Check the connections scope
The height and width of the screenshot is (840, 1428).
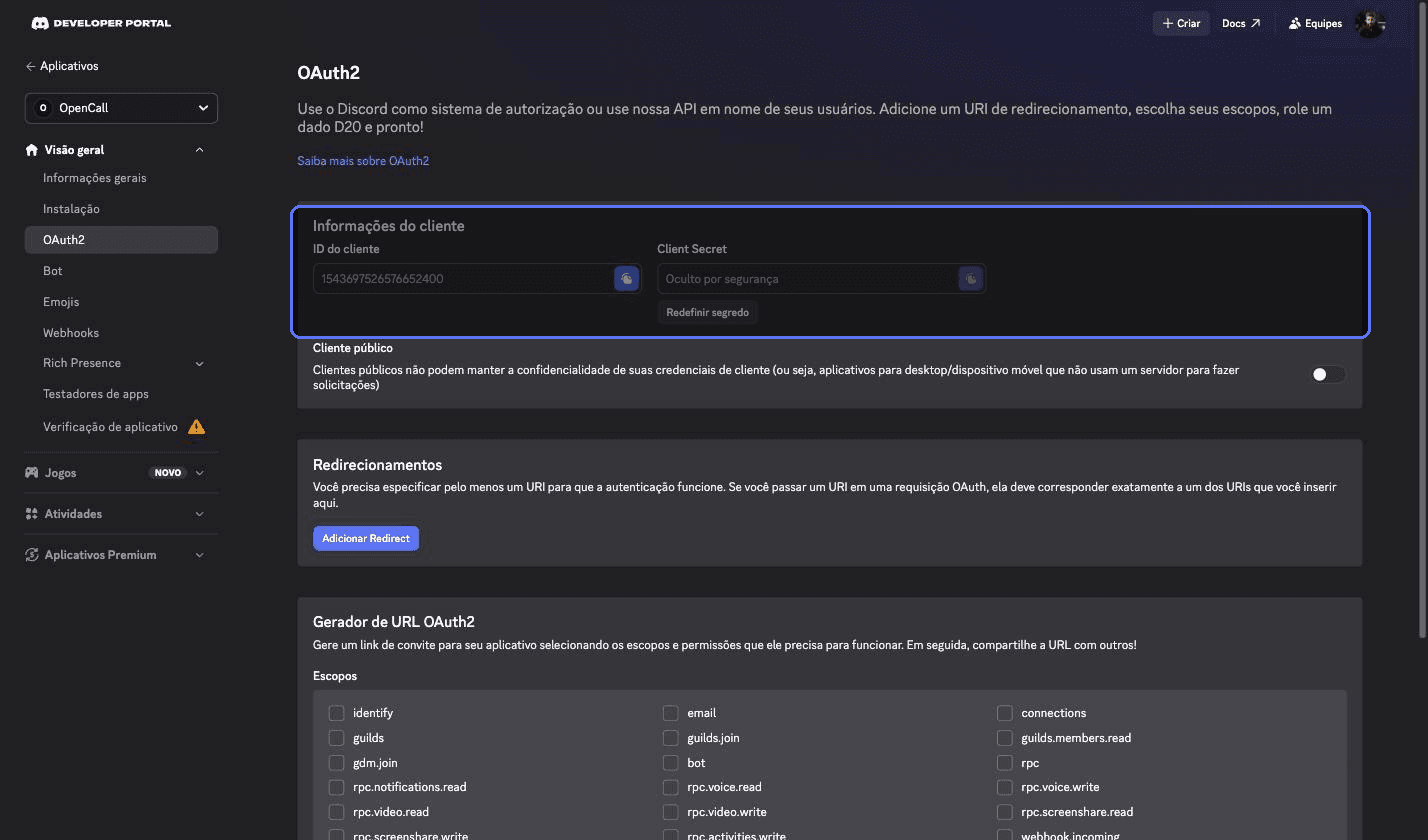coord(1004,713)
